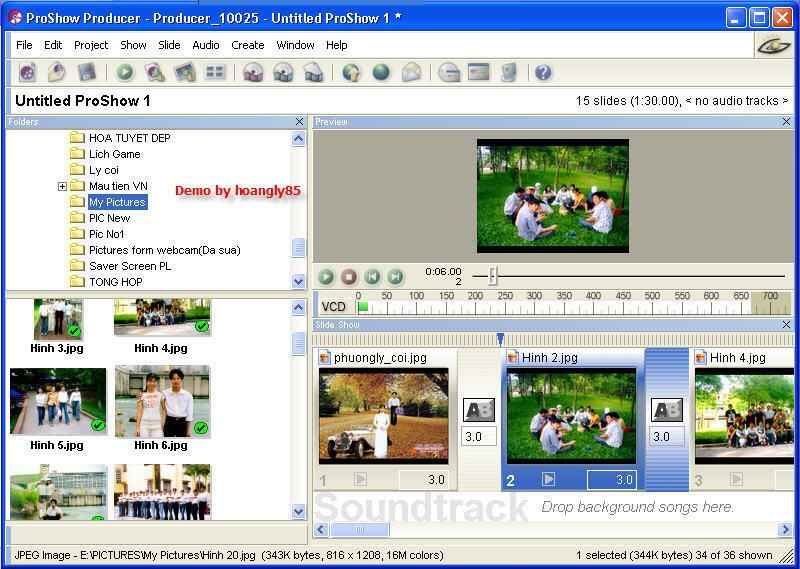Open Slide Options from the toolbar

click(185, 72)
